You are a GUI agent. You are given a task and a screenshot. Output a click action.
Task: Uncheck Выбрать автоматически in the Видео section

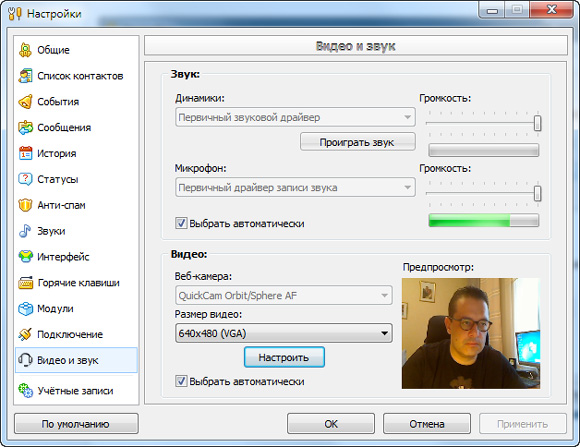(181, 381)
